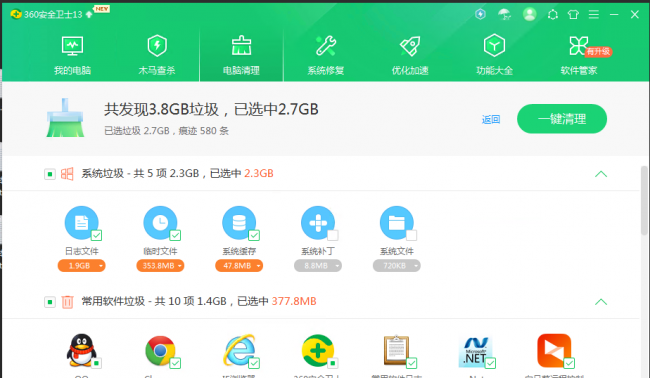
Task: Open the 优化加速 rocket icon
Action: (410, 46)
